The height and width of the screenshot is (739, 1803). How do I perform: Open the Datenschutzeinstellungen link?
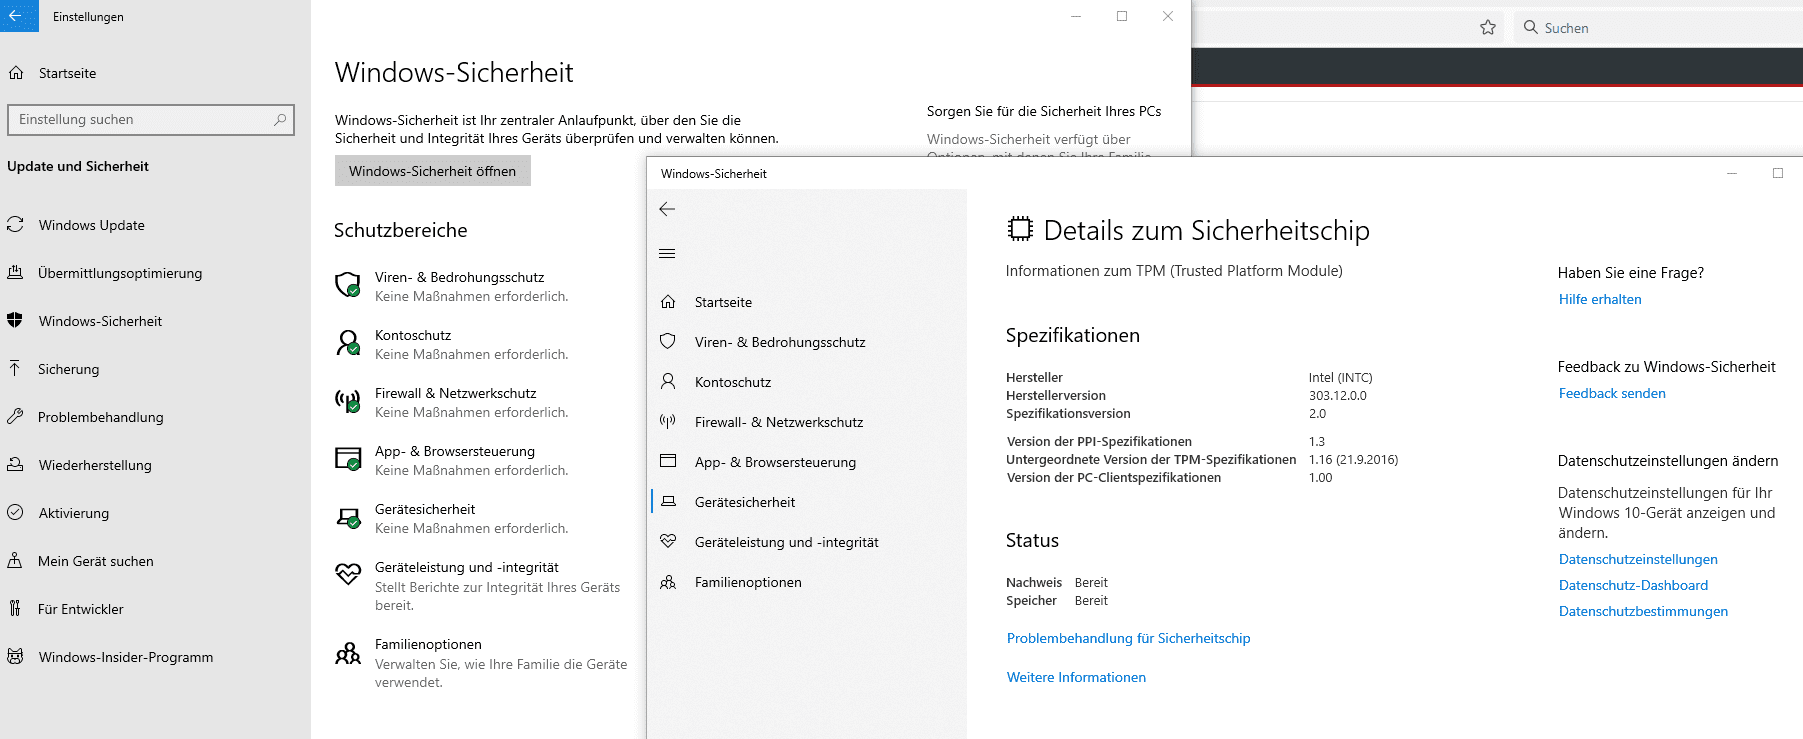[1638, 559]
